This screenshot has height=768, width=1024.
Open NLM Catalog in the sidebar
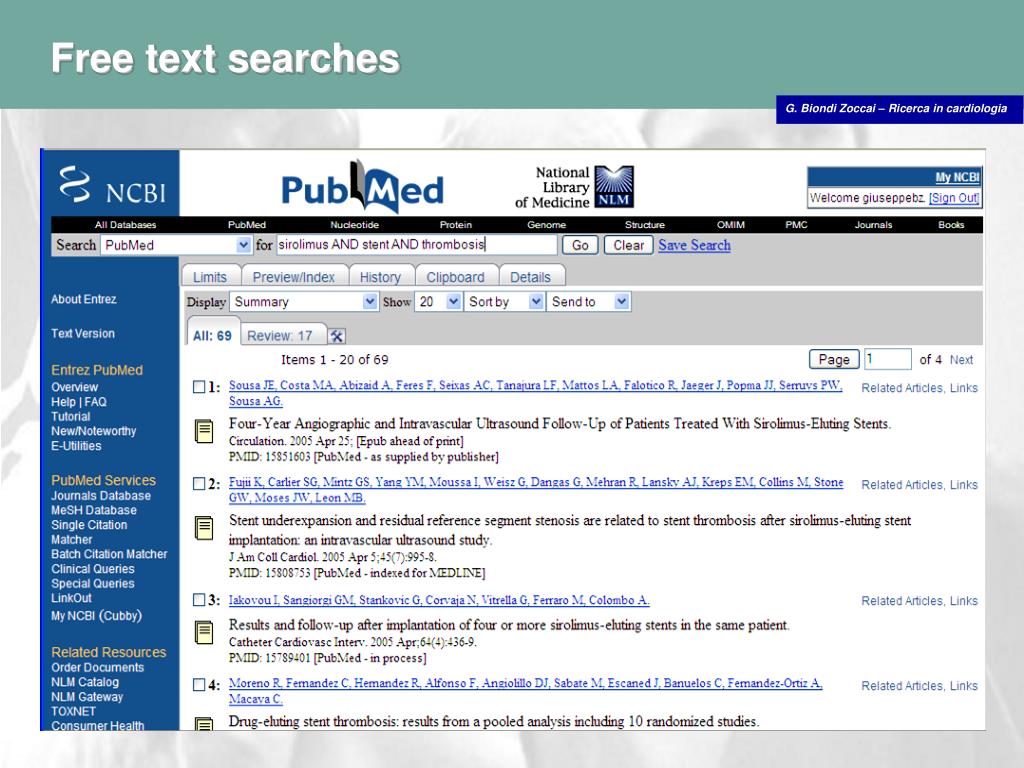coord(86,682)
